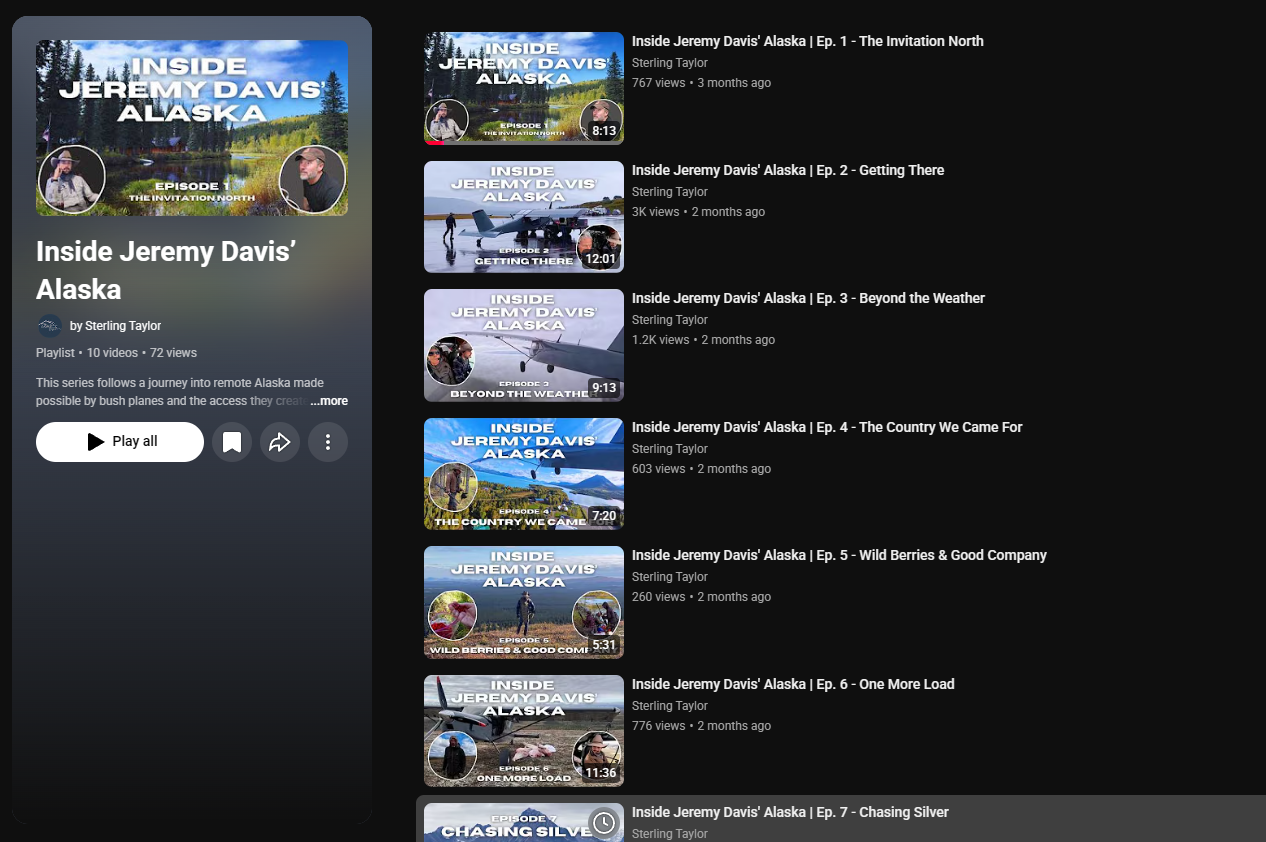Open video title 'Ep. 7 - Chasing Silver'
Viewport: 1266px width, 842px height.
790,812
